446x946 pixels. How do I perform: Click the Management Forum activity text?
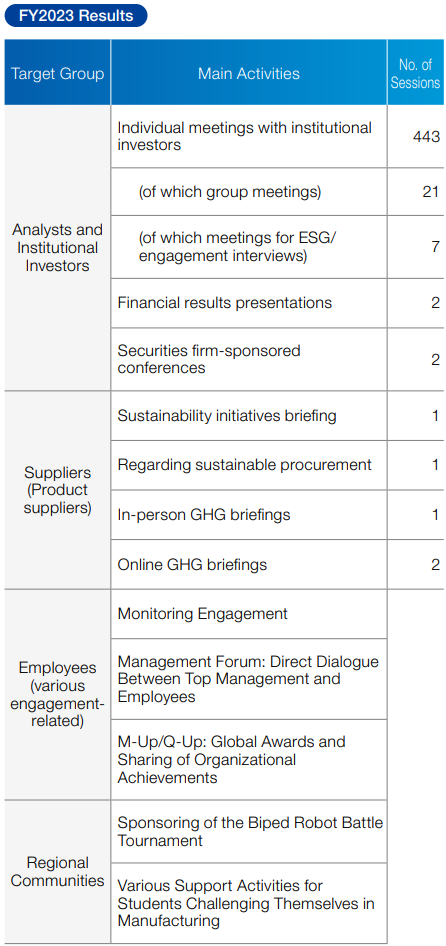coord(248,679)
